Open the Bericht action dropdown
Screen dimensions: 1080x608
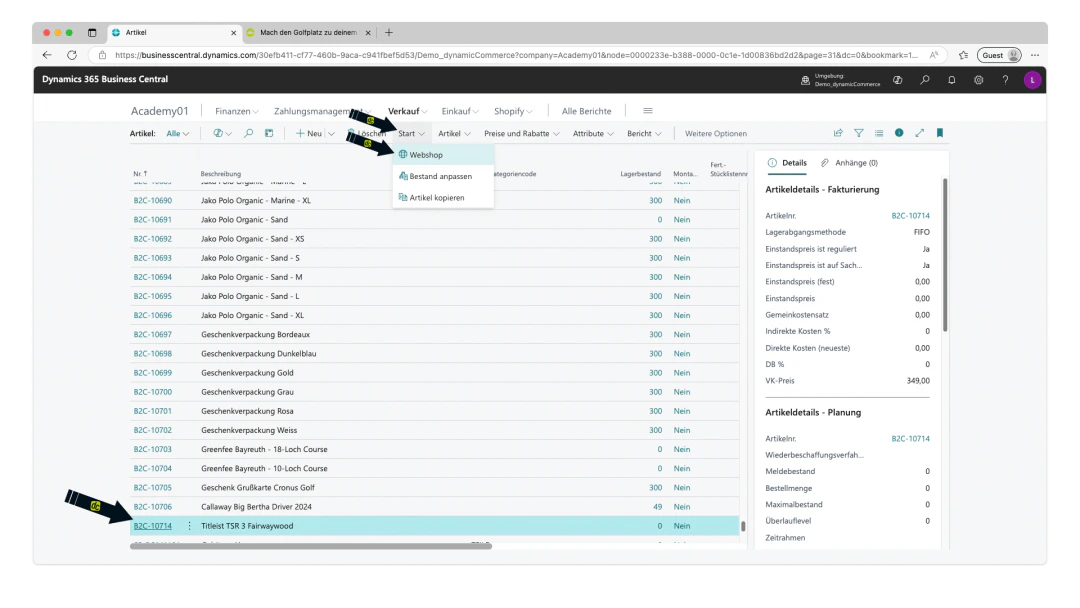pyautogui.click(x=644, y=134)
